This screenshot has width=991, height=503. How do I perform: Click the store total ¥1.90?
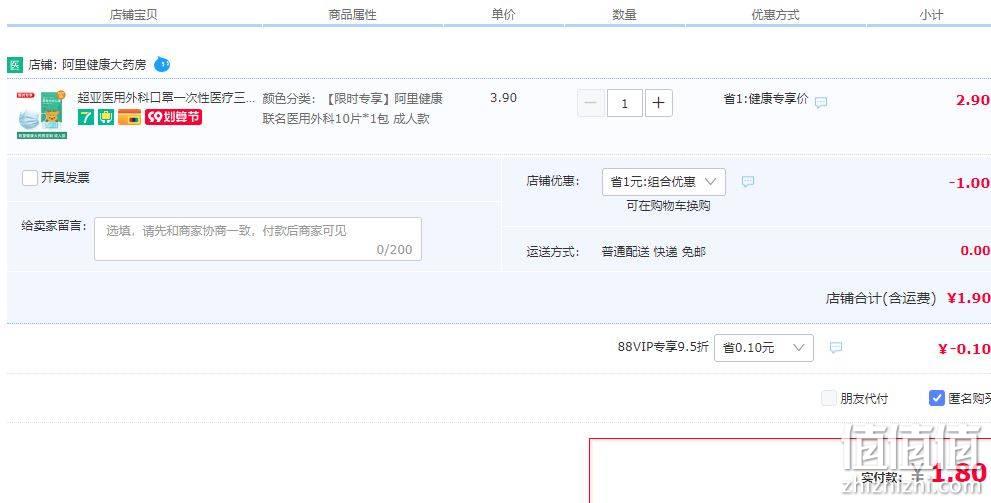pyautogui.click(x=968, y=298)
